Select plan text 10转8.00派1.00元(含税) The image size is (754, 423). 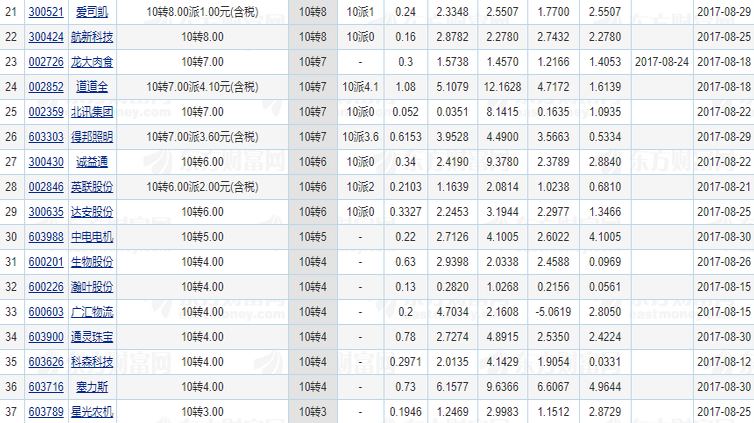coord(202,12)
